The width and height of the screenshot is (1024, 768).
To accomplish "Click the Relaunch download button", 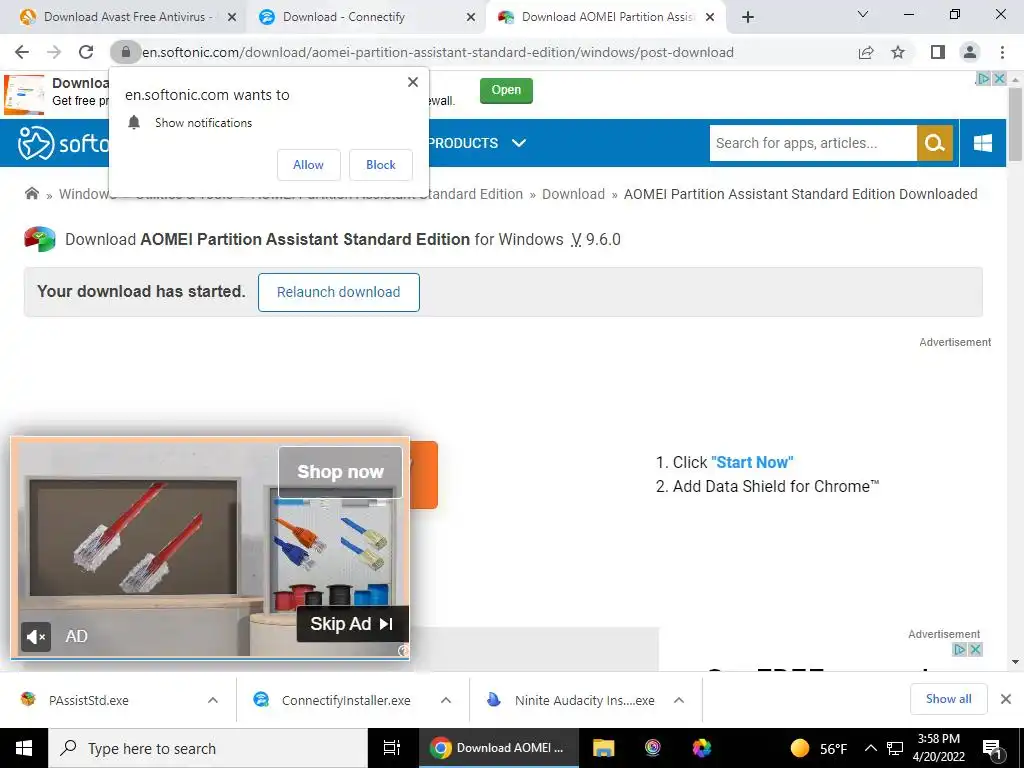I will pyautogui.click(x=338, y=292).
